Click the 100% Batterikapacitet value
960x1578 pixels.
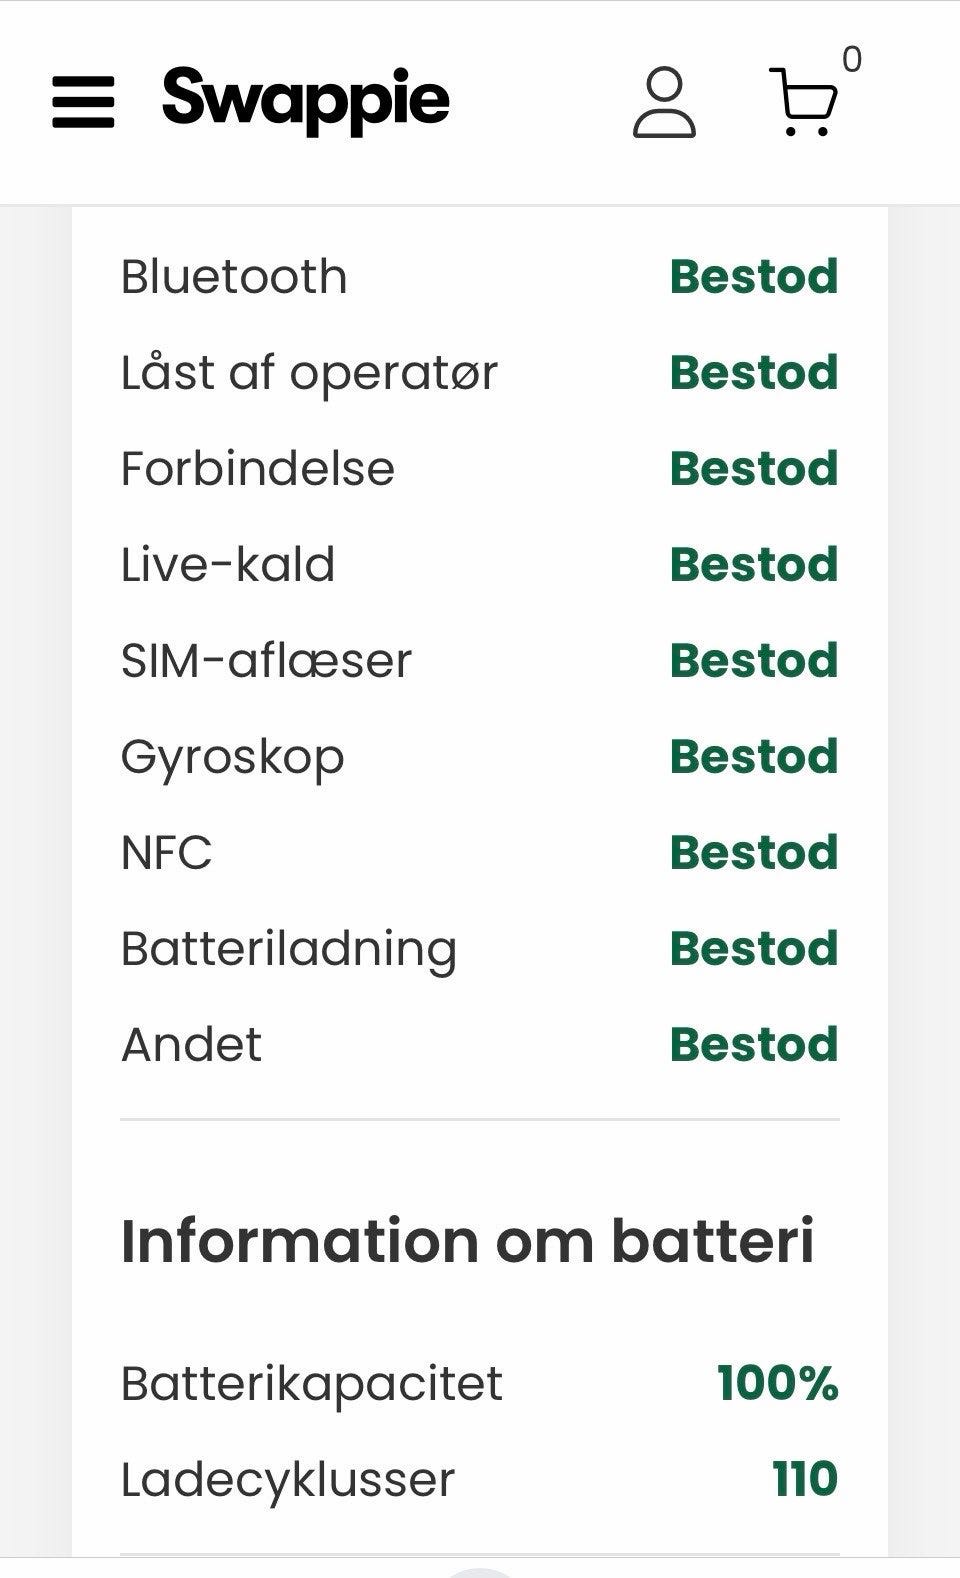[778, 1384]
